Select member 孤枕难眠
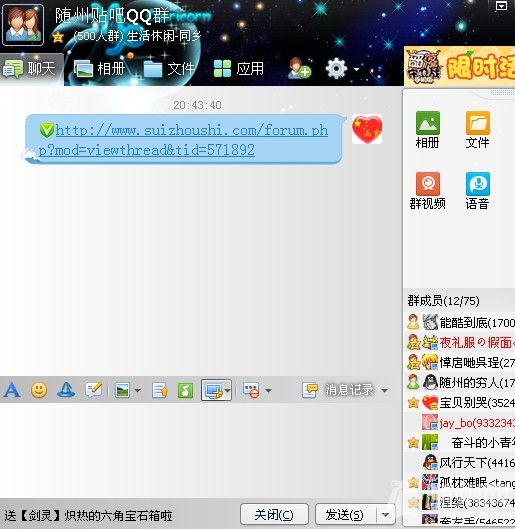 click(460, 482)
